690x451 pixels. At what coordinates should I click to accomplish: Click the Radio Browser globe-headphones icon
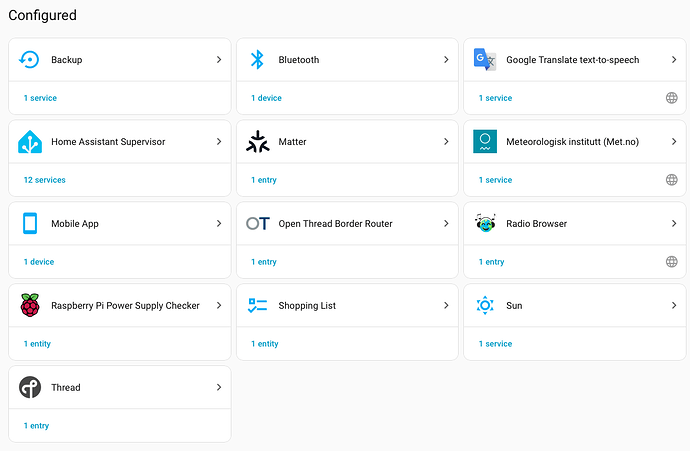pos(485,223)
